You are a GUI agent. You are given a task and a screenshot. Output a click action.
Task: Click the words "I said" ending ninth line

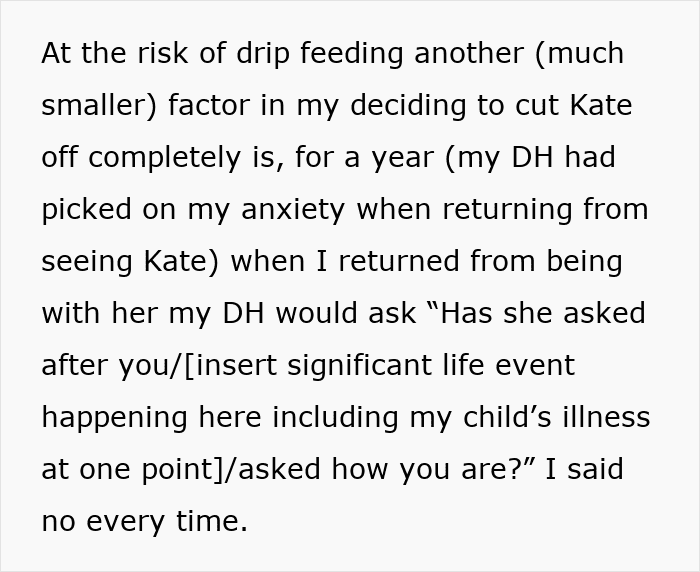(584, 469)
